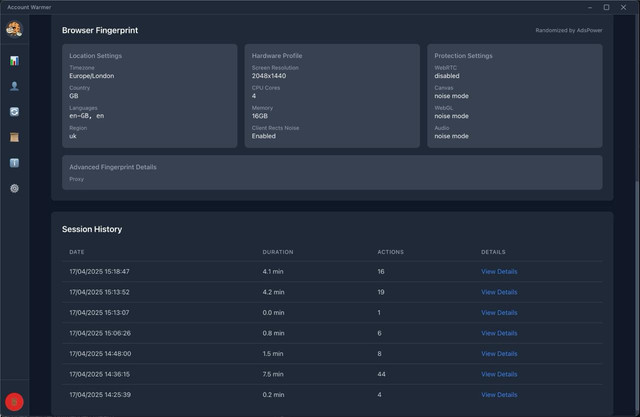
Task: Click the blue info sidebar icon
Action: [14, 163]
